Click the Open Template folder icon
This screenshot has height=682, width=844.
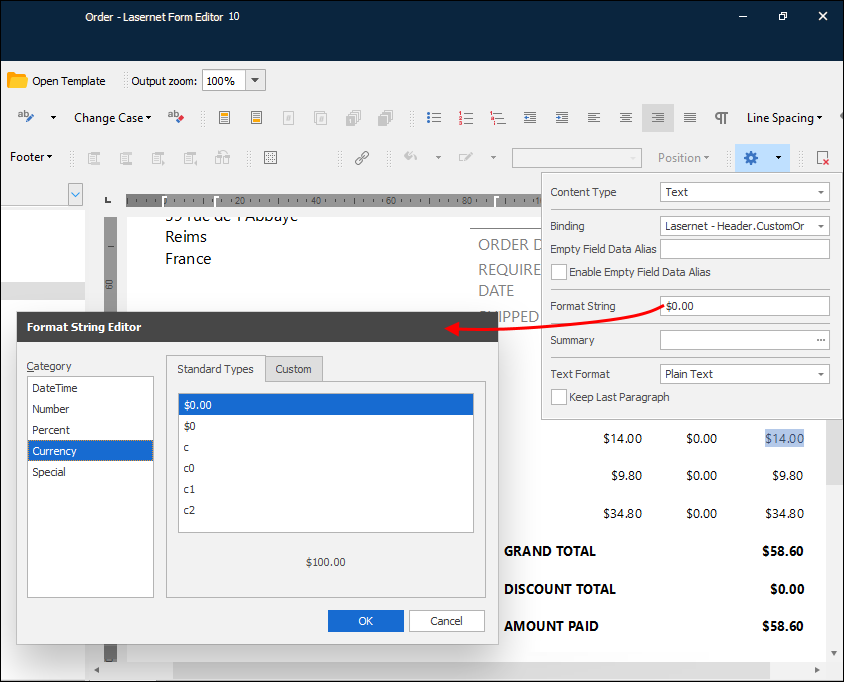click(17, 81)
